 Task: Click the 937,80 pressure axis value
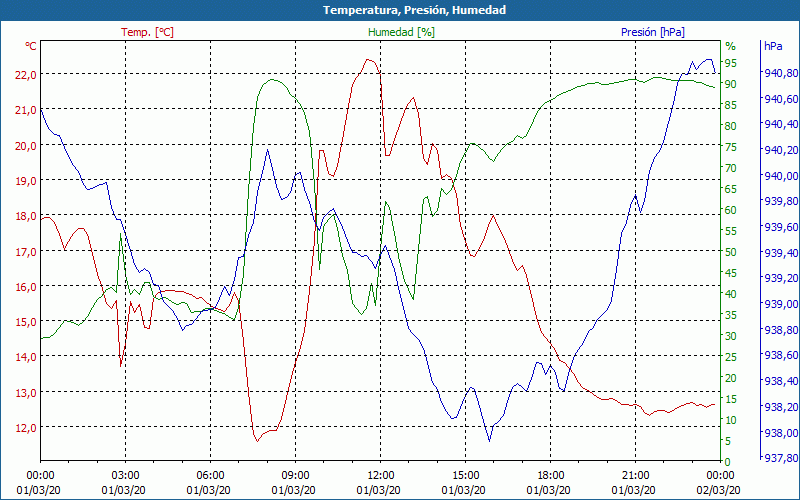781,458
